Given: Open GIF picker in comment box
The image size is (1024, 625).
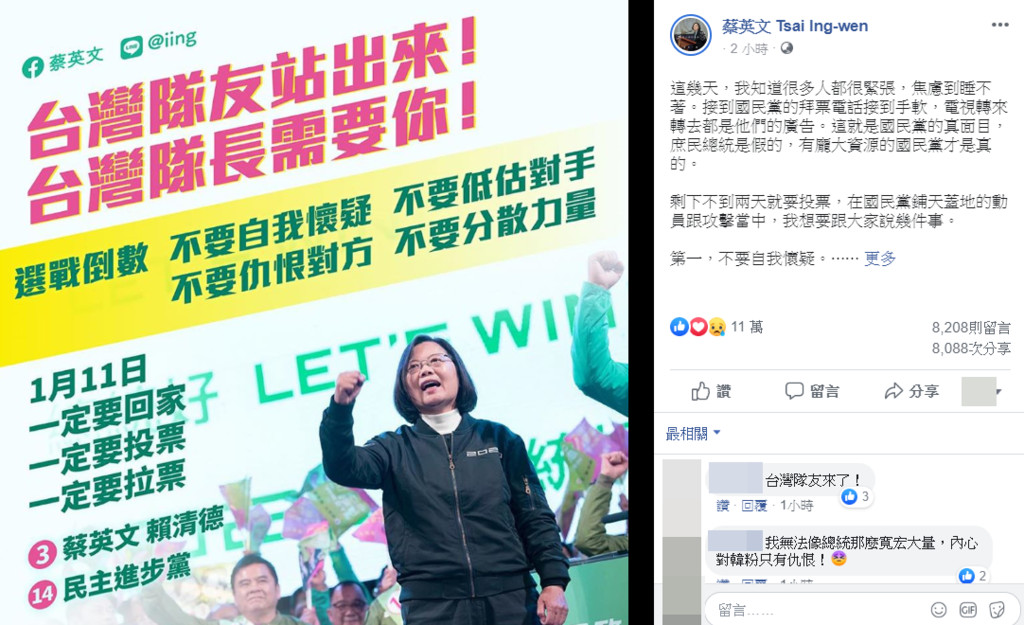Looking at the screenshot, I should [968, 610].
